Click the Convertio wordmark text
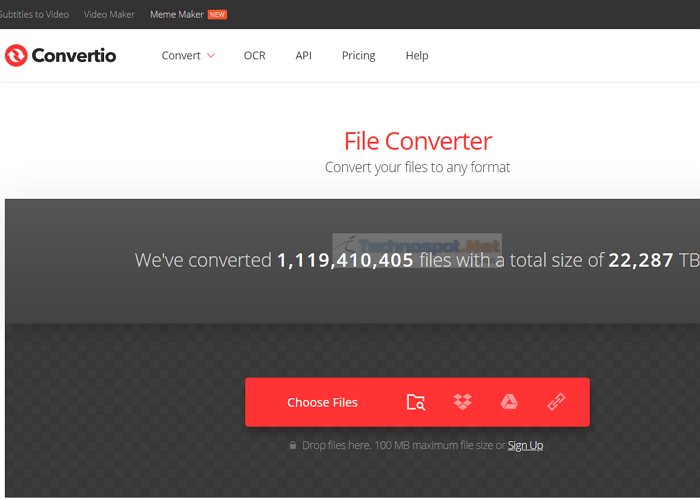Image resolution: width=700 pixels, height=500 pixels. pos(74,55)
